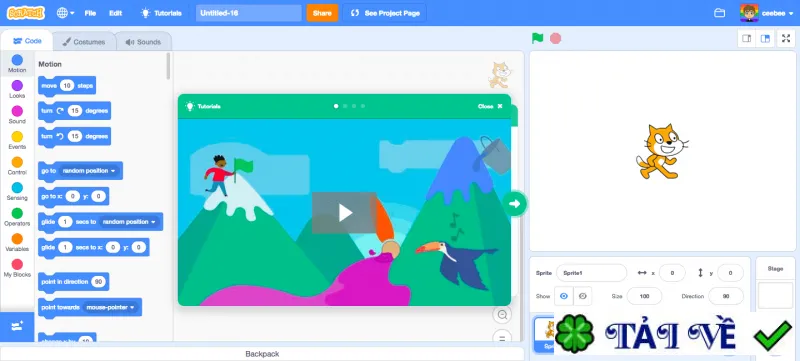The height and width of the screenshot is (361, 800).
Task: Play the tutorial video
Action: point(344,213)
